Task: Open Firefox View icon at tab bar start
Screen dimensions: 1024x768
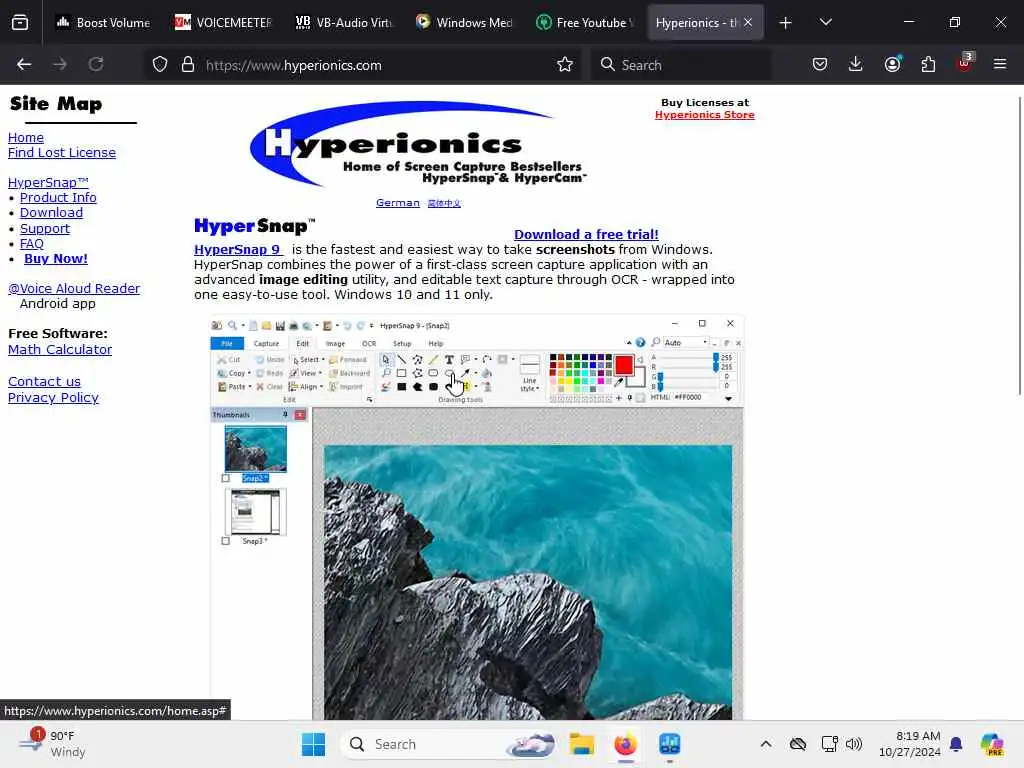Action: click(x=20, y=23)
